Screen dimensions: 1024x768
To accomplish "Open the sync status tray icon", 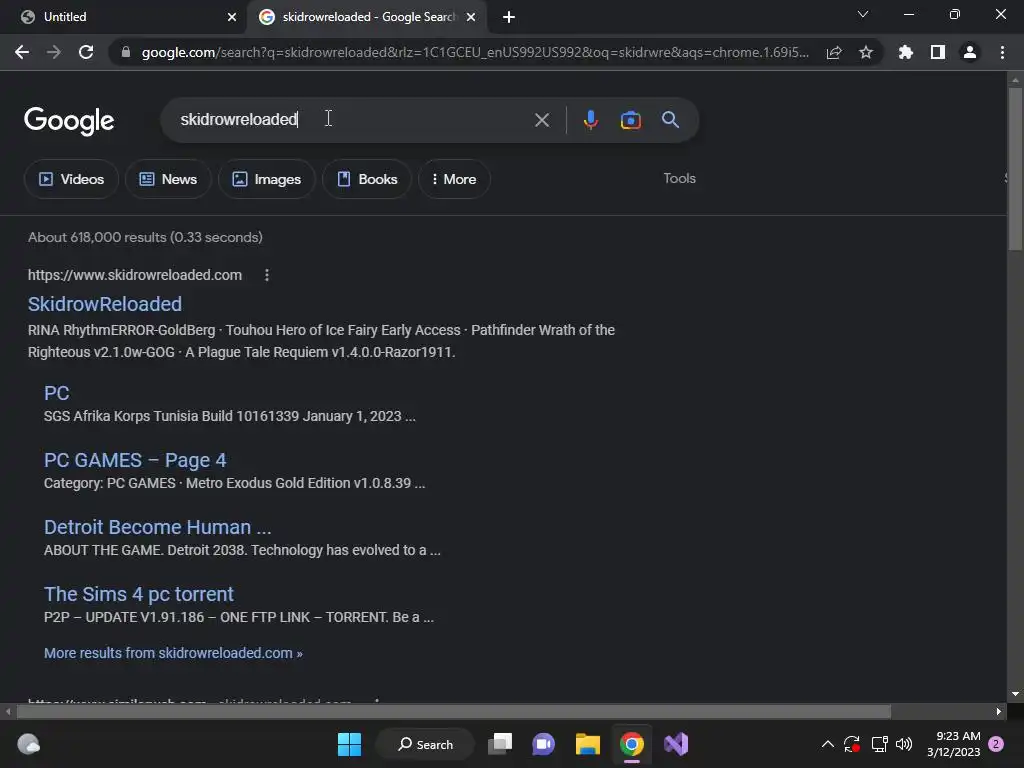I will point(852,744).
